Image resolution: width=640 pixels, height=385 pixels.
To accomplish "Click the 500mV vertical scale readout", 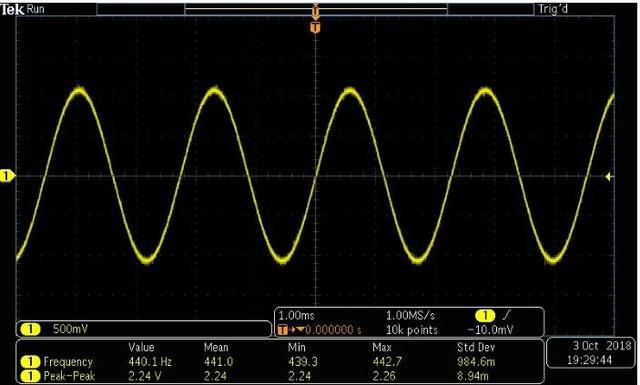I will pyautogui.click(x=70, y=329).
